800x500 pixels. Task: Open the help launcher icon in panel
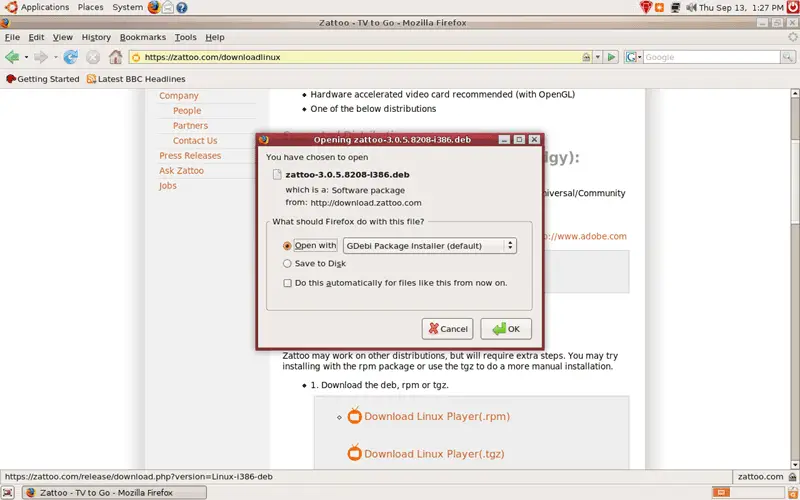coord(181,7)
